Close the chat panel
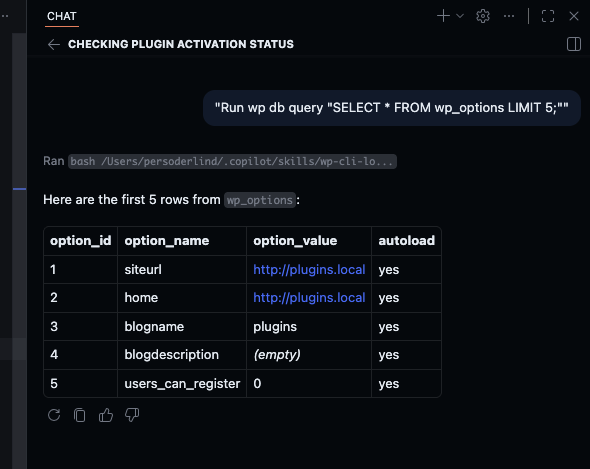Viewport: 590px width, 469px height. 573,16
